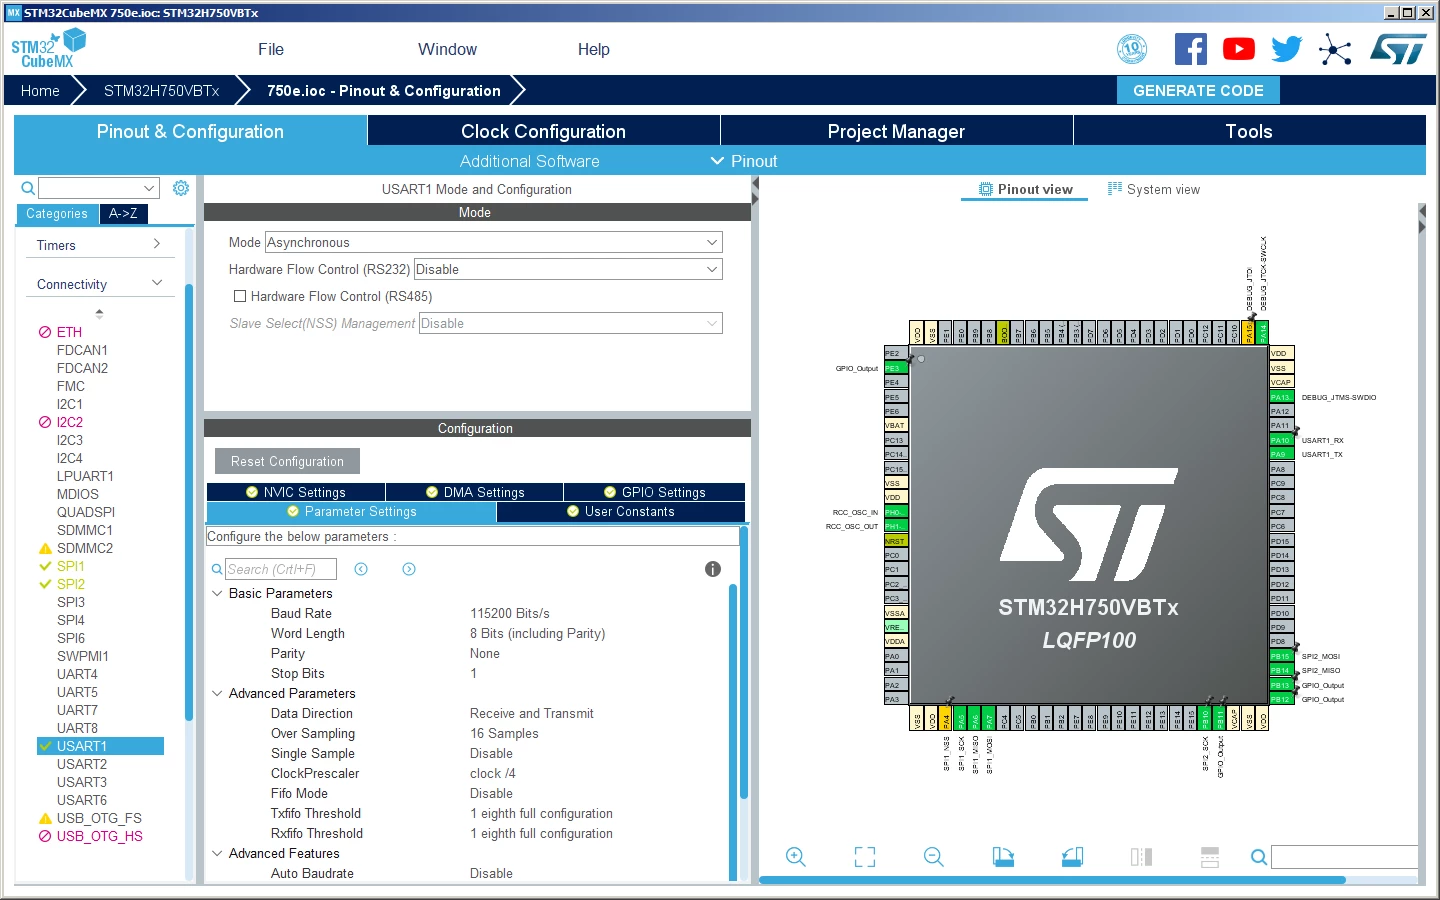Open the Pinout dropdown menu
Image resolution: width=1440 pixels, height=900 pixels.
(x=744, y=161)
